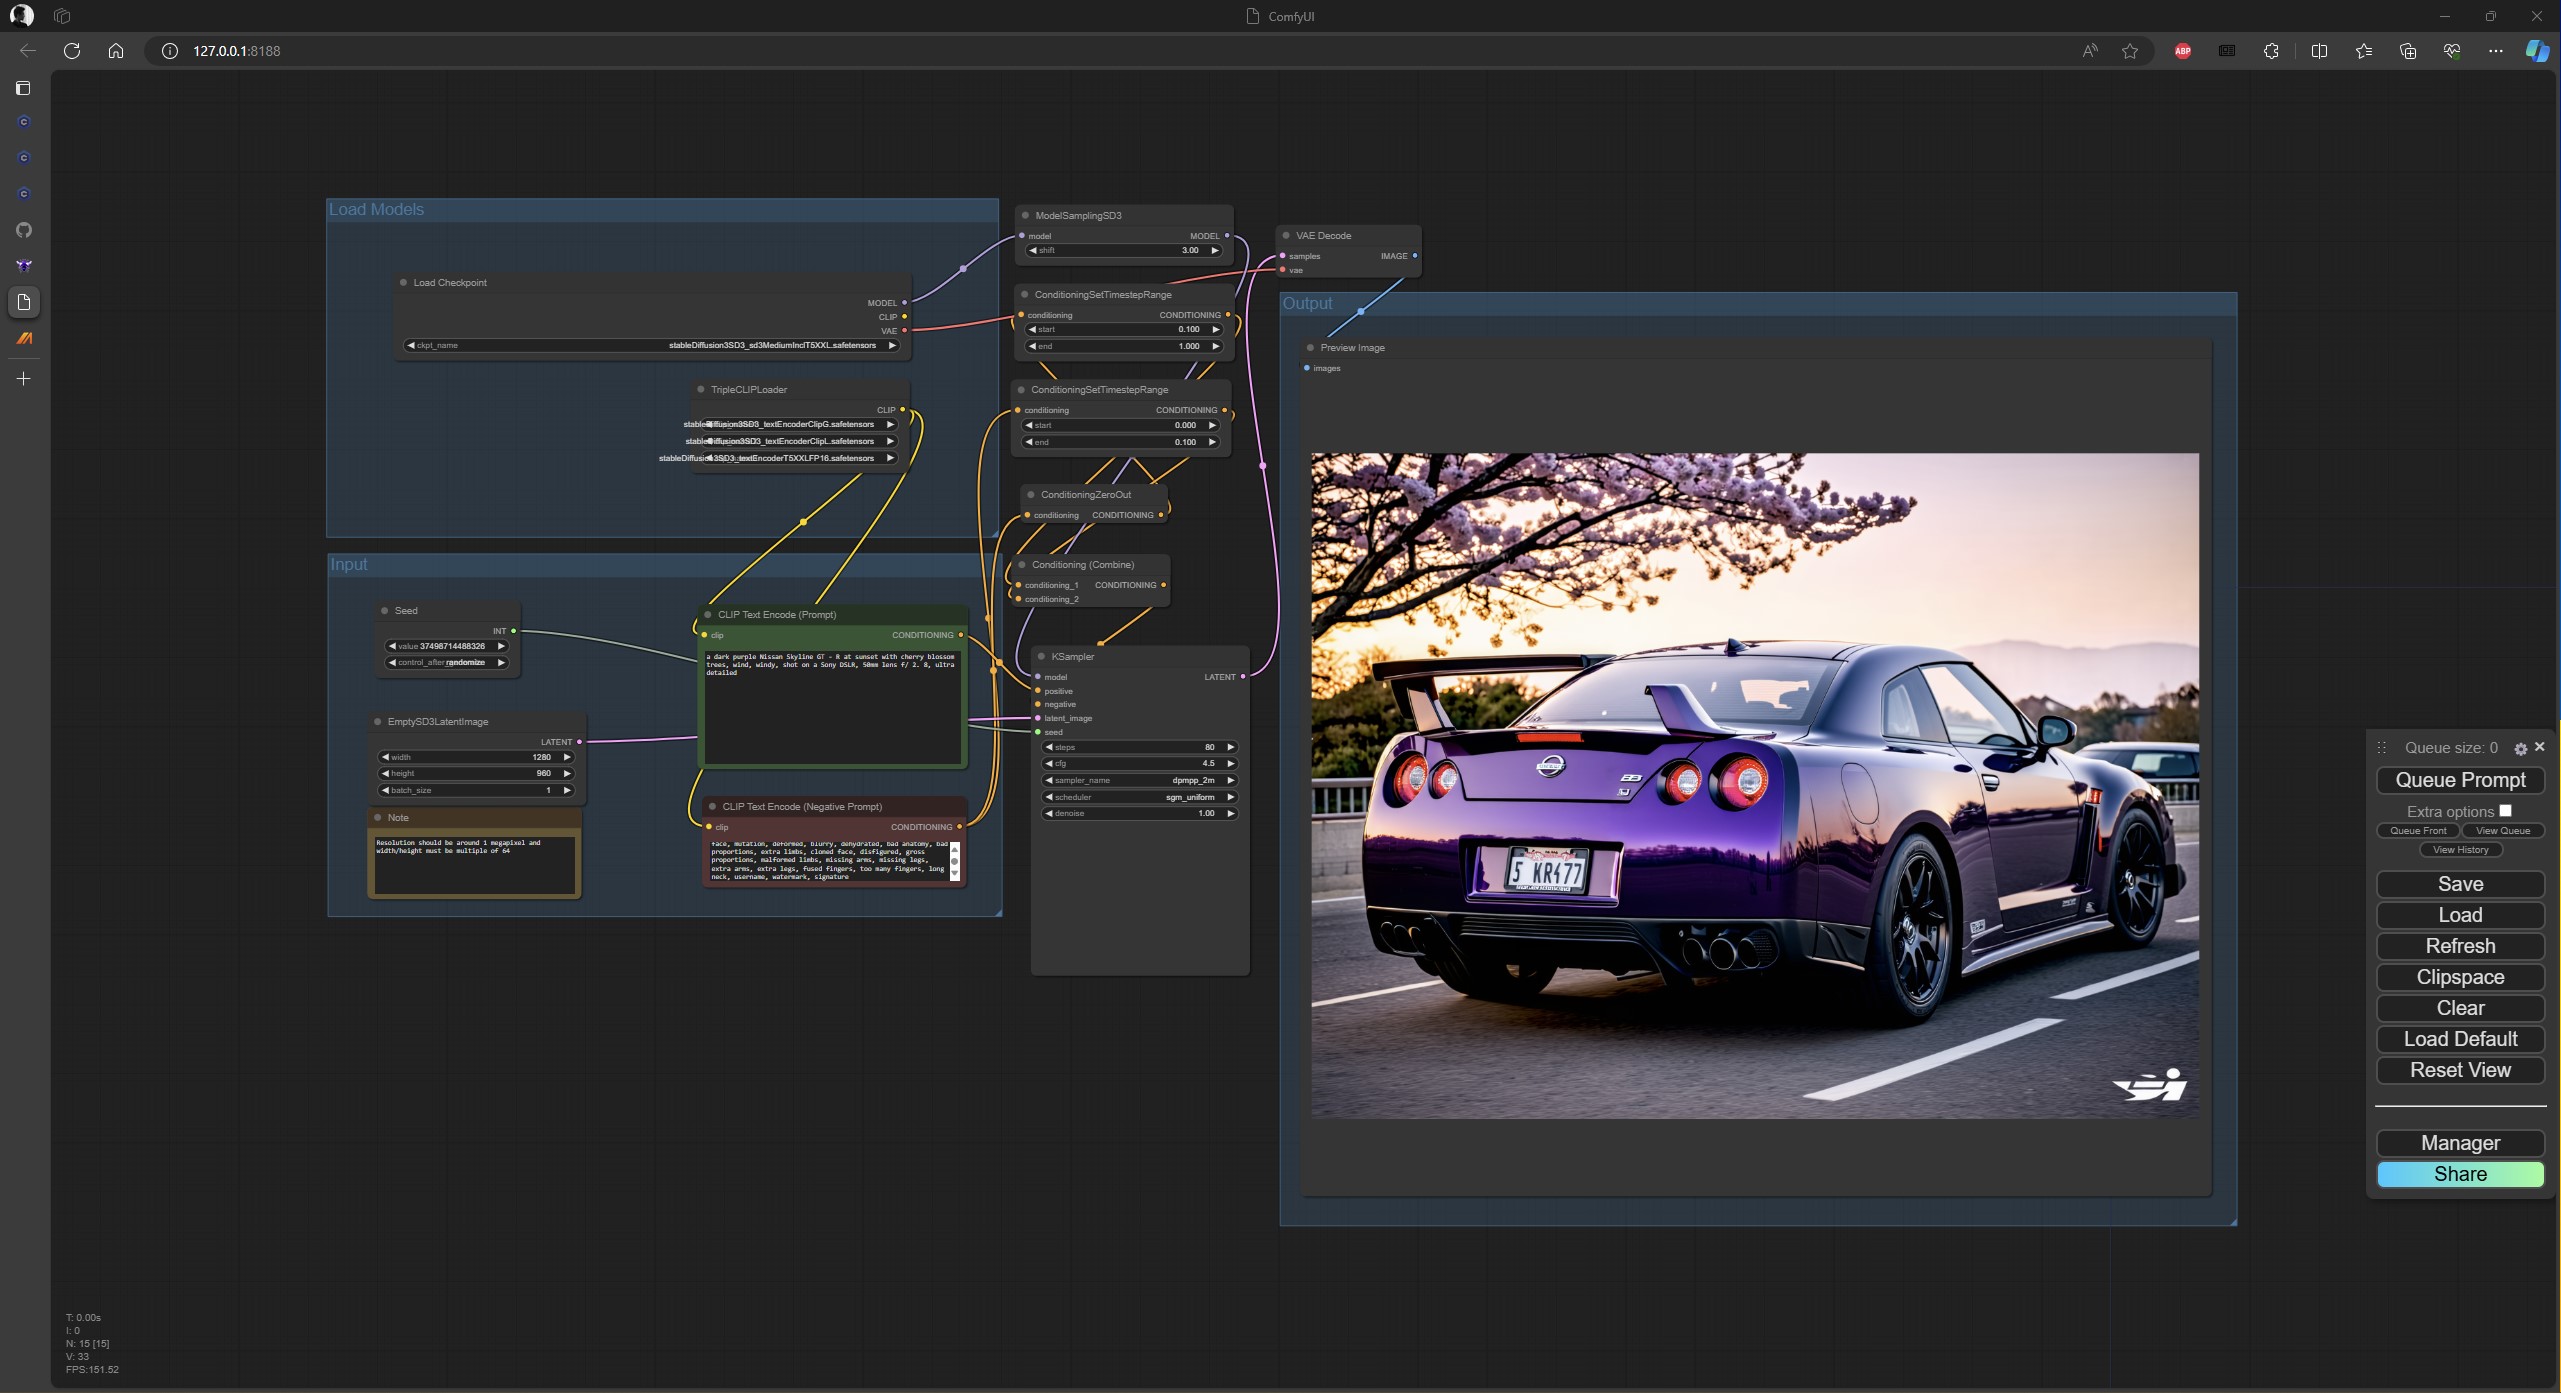
Task: Open the Collections icon
Action: coord(2407,51)
